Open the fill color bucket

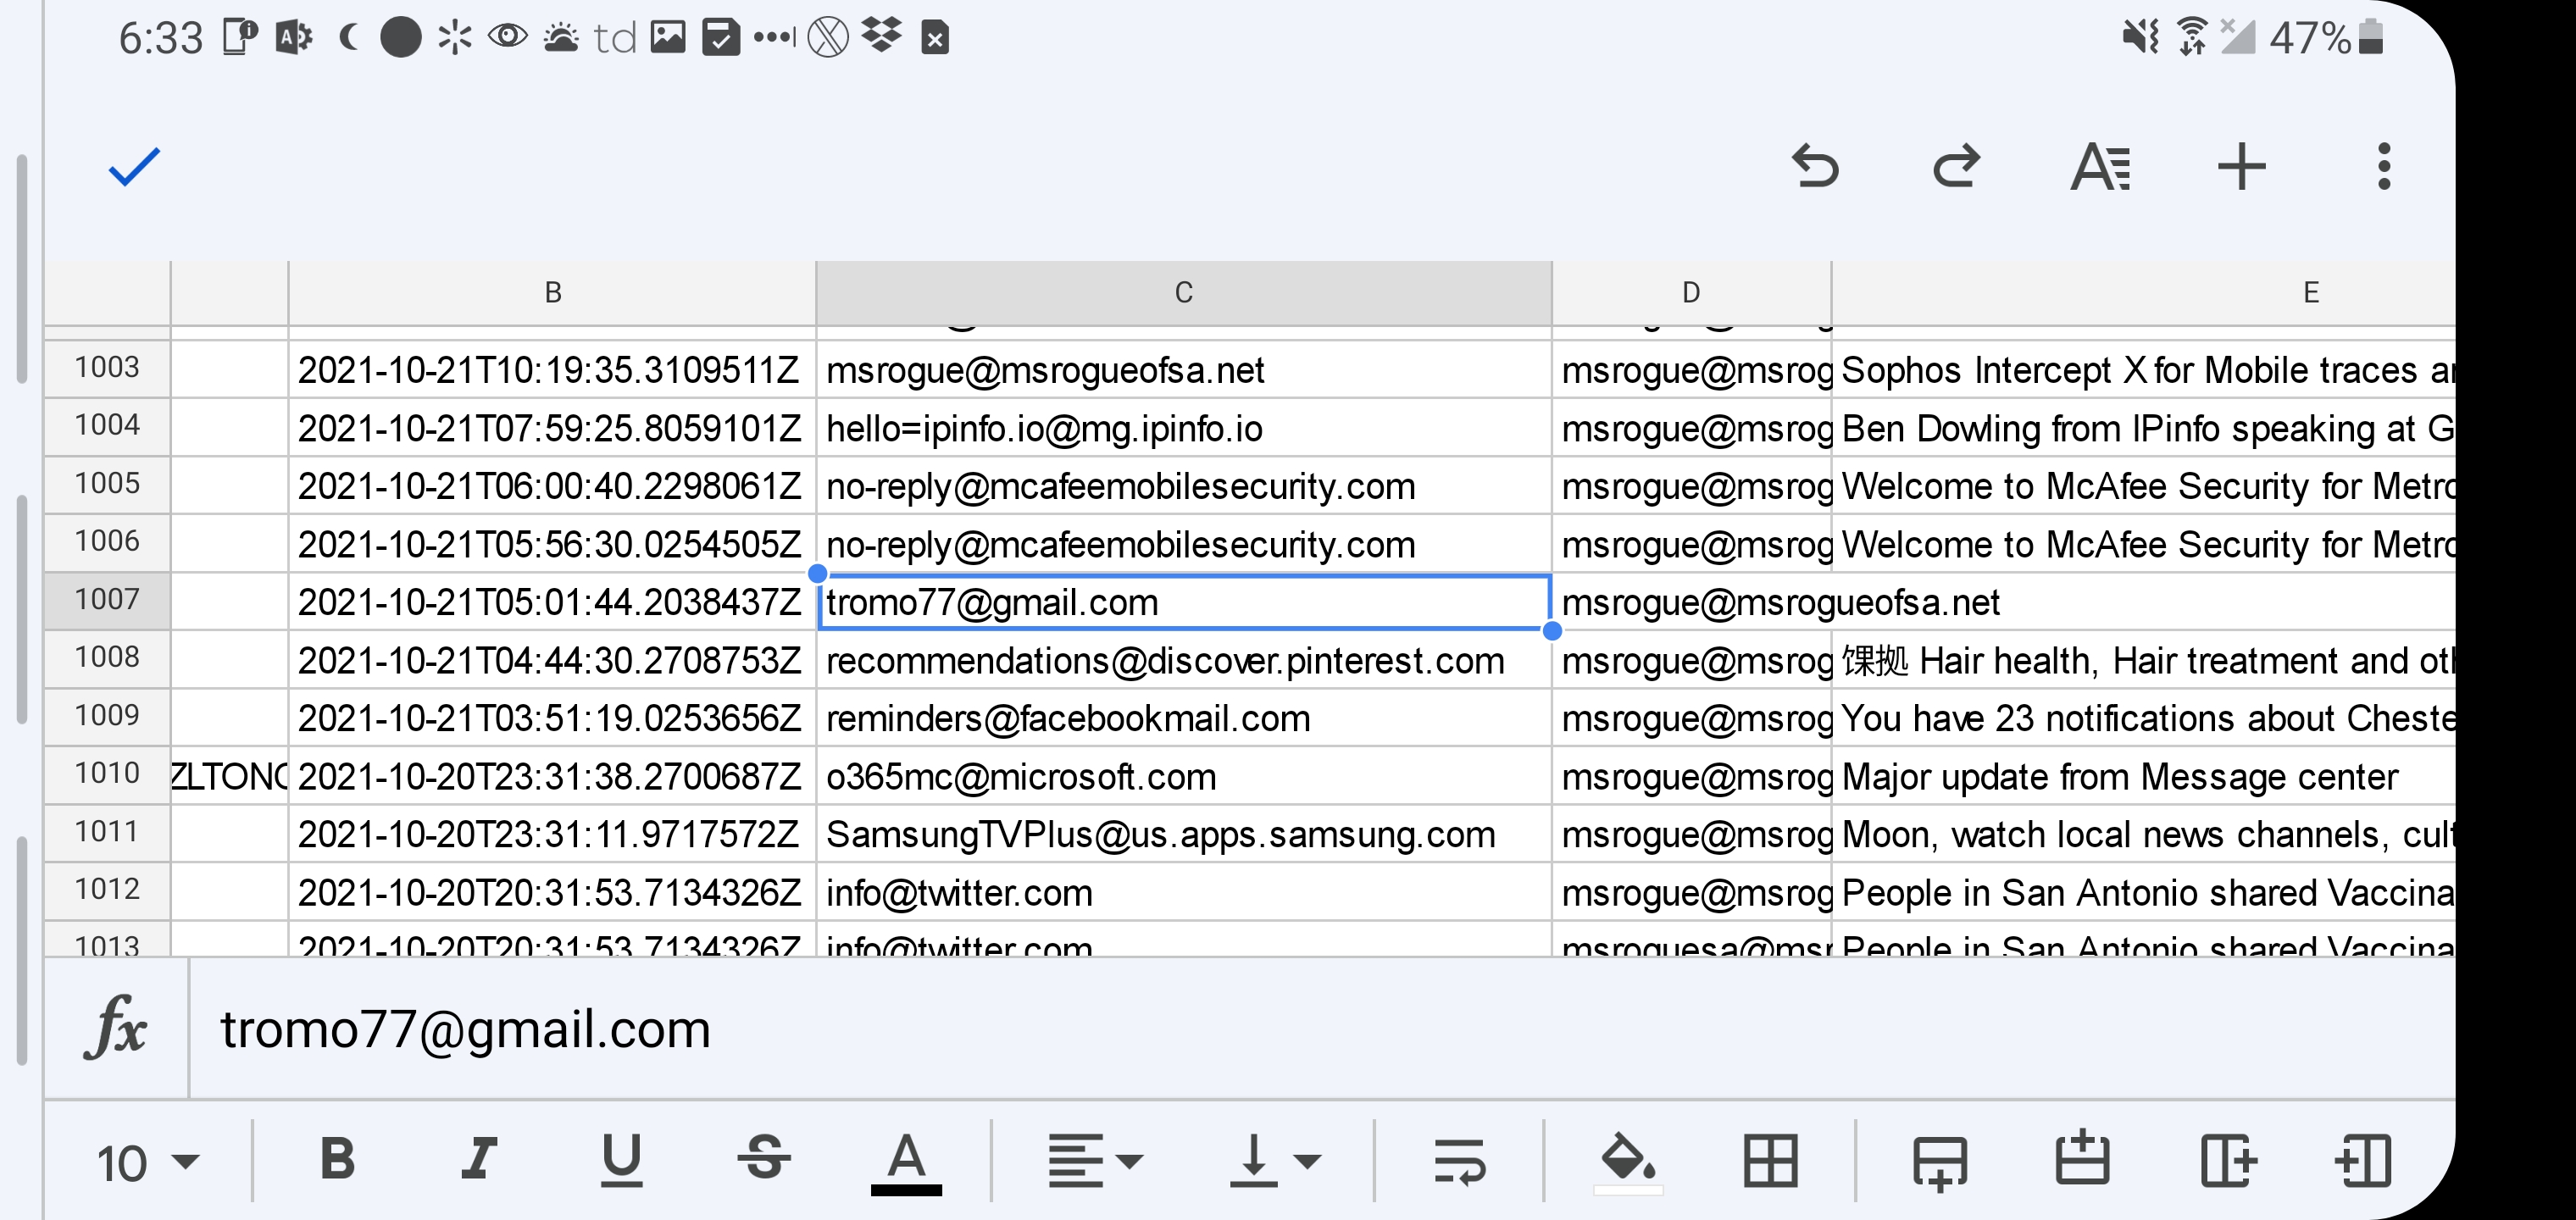1628,1161
